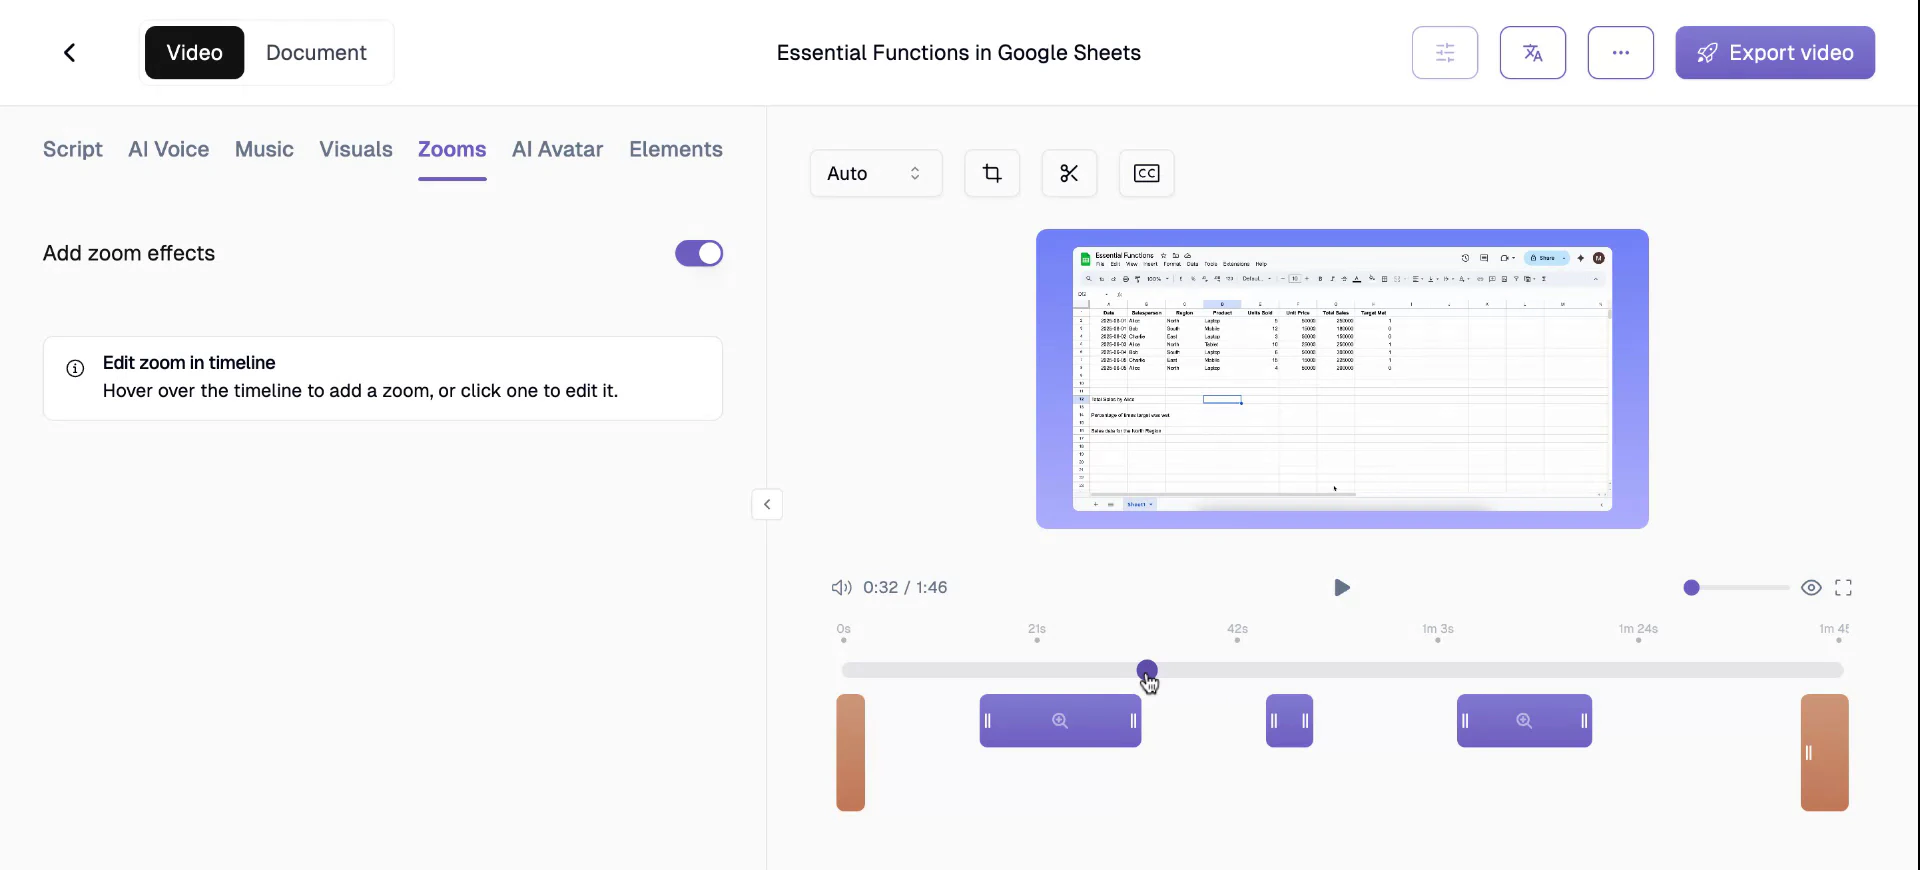Open the Elements tab
Viewport: 1920px width, 870px height.
coord(676,149)
